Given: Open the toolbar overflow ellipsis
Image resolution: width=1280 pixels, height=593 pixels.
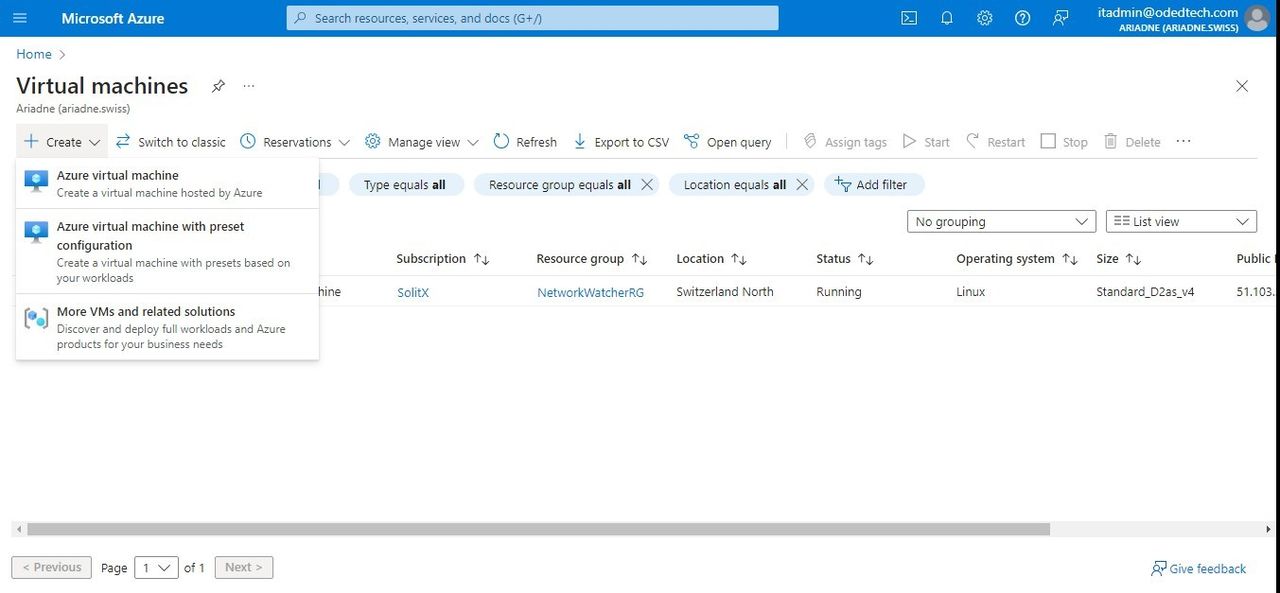Looking at the screenshot, I should tap(1184, 142).
